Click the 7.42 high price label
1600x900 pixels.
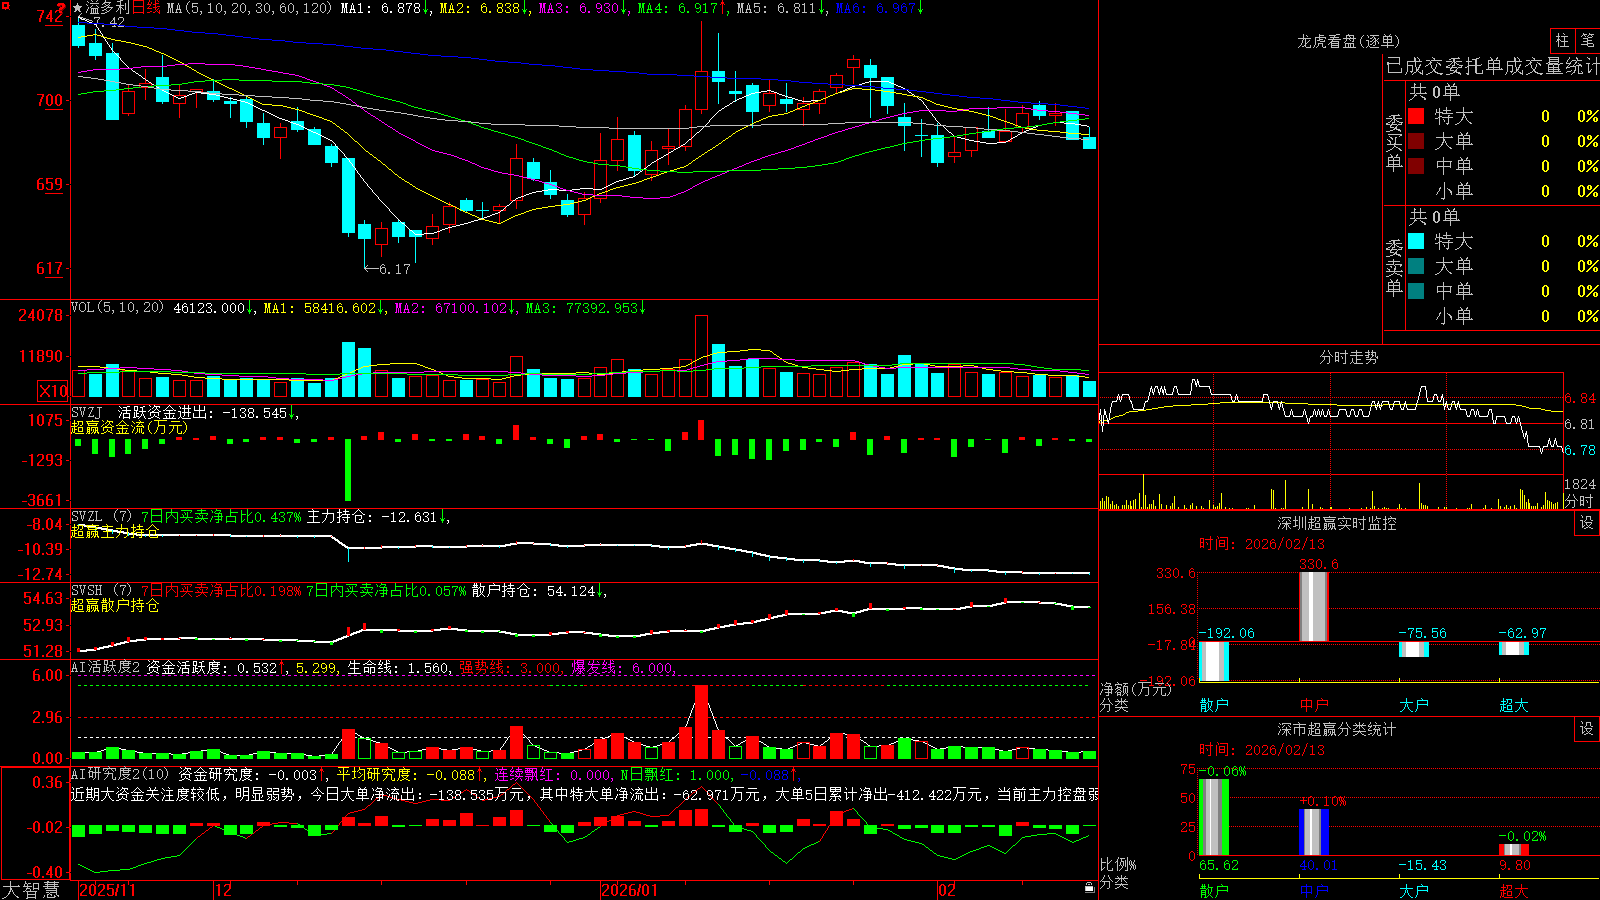click(109, 22)
